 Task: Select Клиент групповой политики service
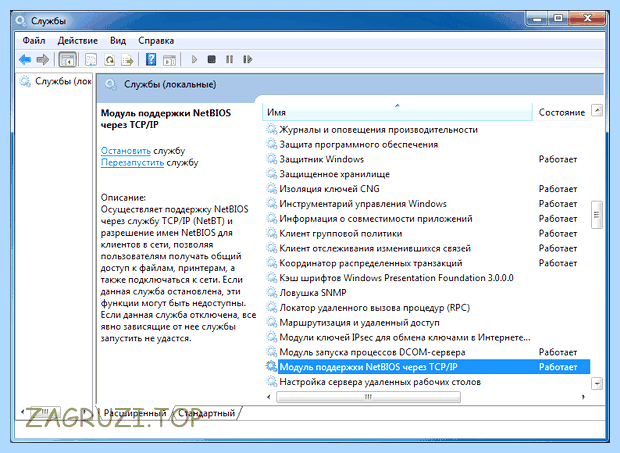(x=340, y=233)
